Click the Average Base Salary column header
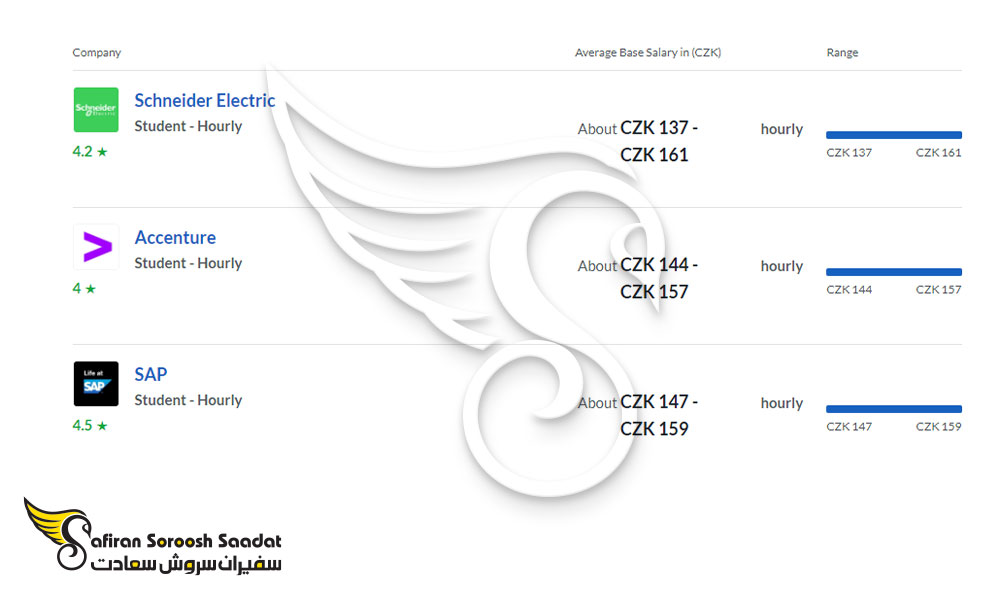Screen dimensions: 1000x600 [x=648, y=52]
